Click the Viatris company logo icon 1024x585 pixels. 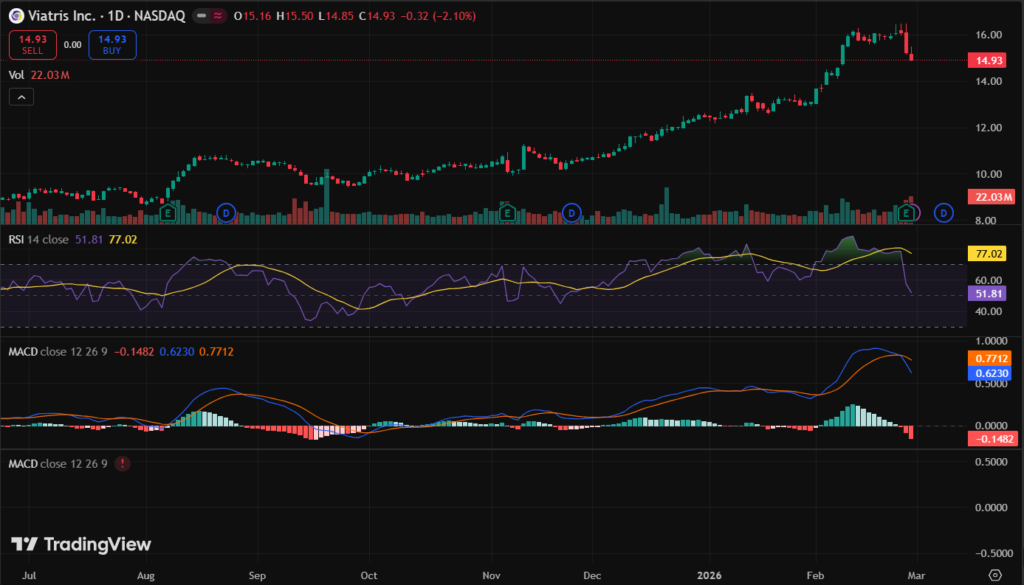tap(16, 16)
